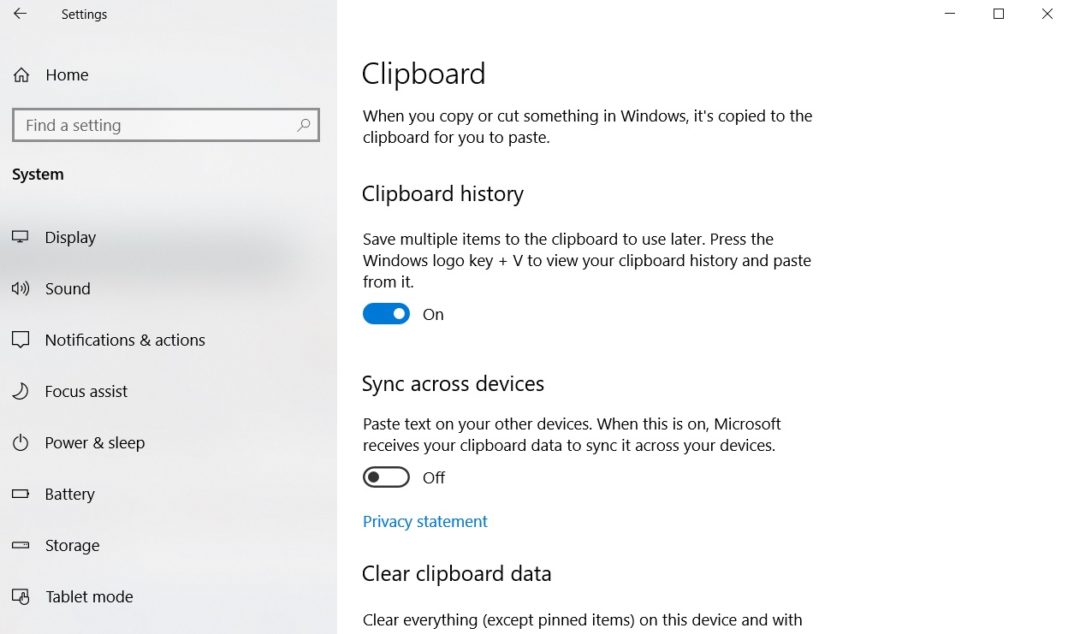The height and width of the screenshot is (634, 1068).
Task: Click the Sound speaker icon
Action: click(21, 288)
